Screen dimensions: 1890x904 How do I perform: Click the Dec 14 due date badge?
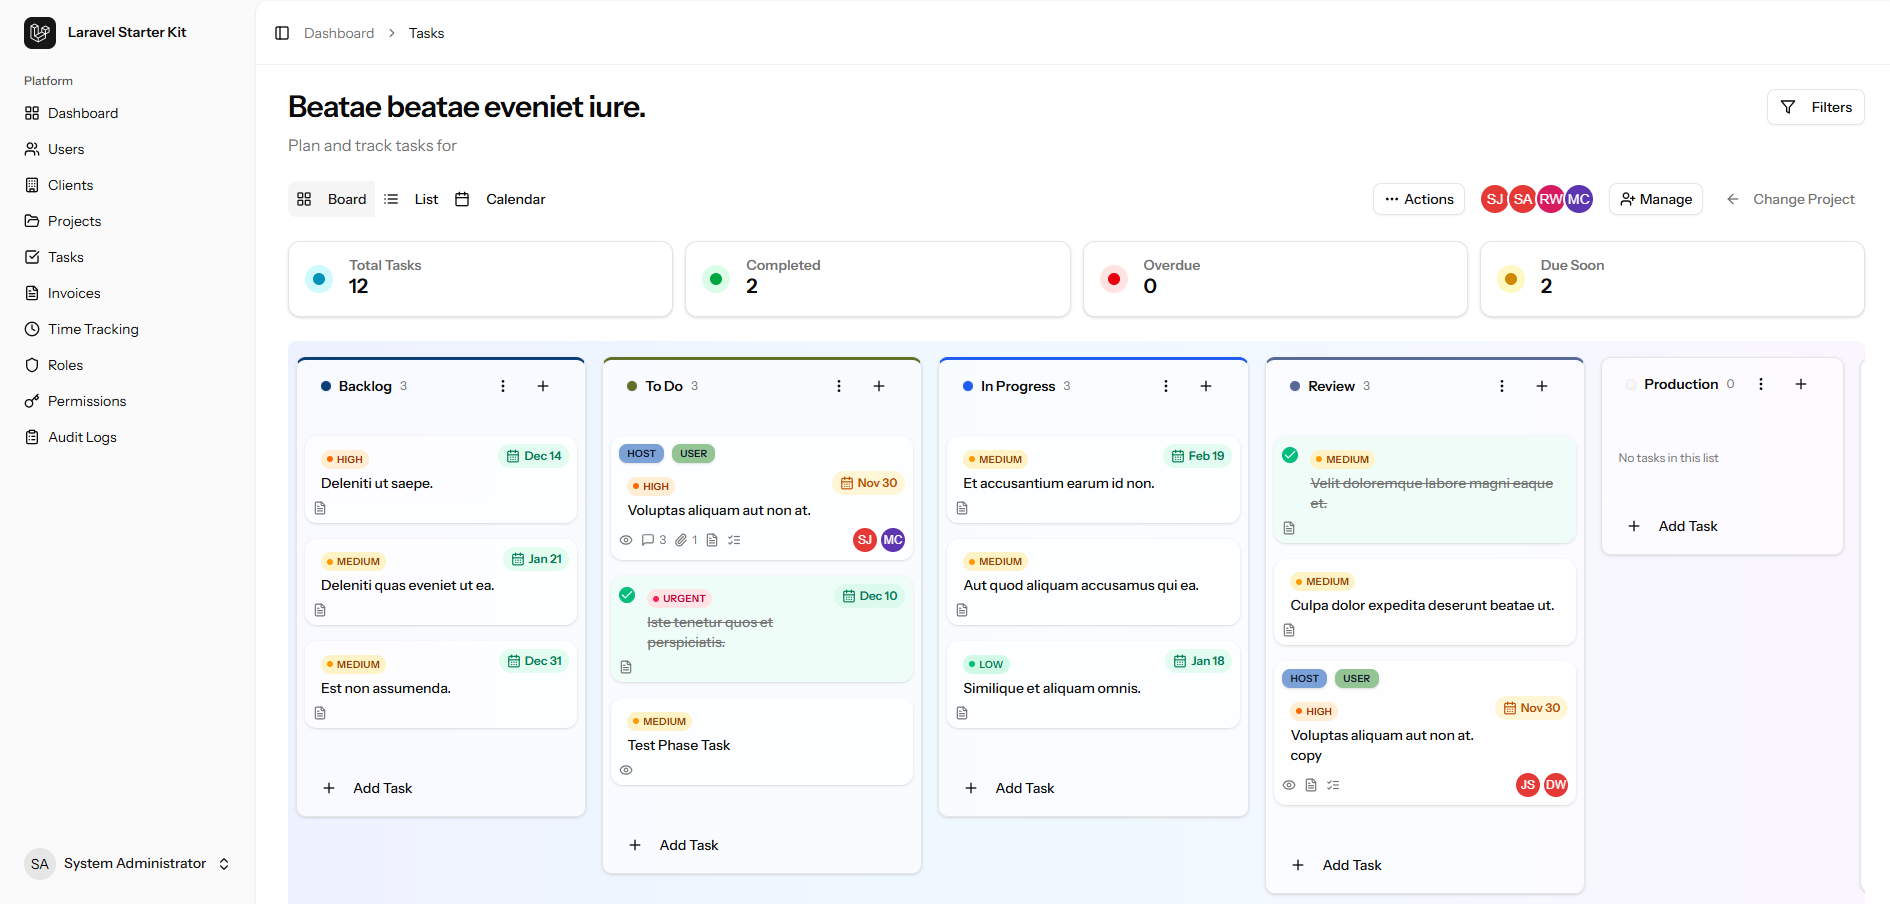click(534, 456)
